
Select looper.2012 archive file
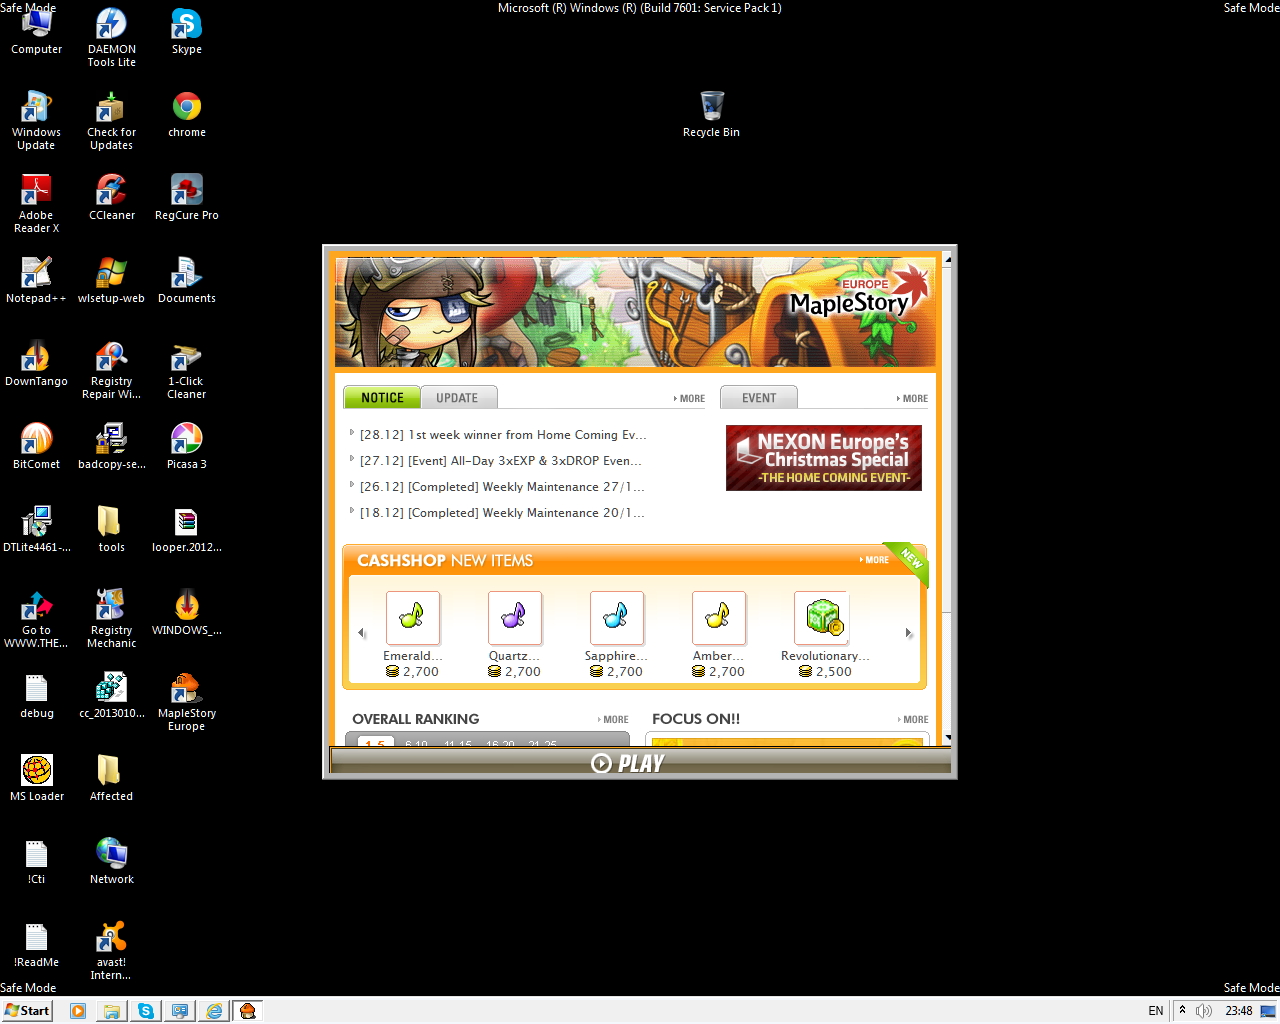[186, 530]
